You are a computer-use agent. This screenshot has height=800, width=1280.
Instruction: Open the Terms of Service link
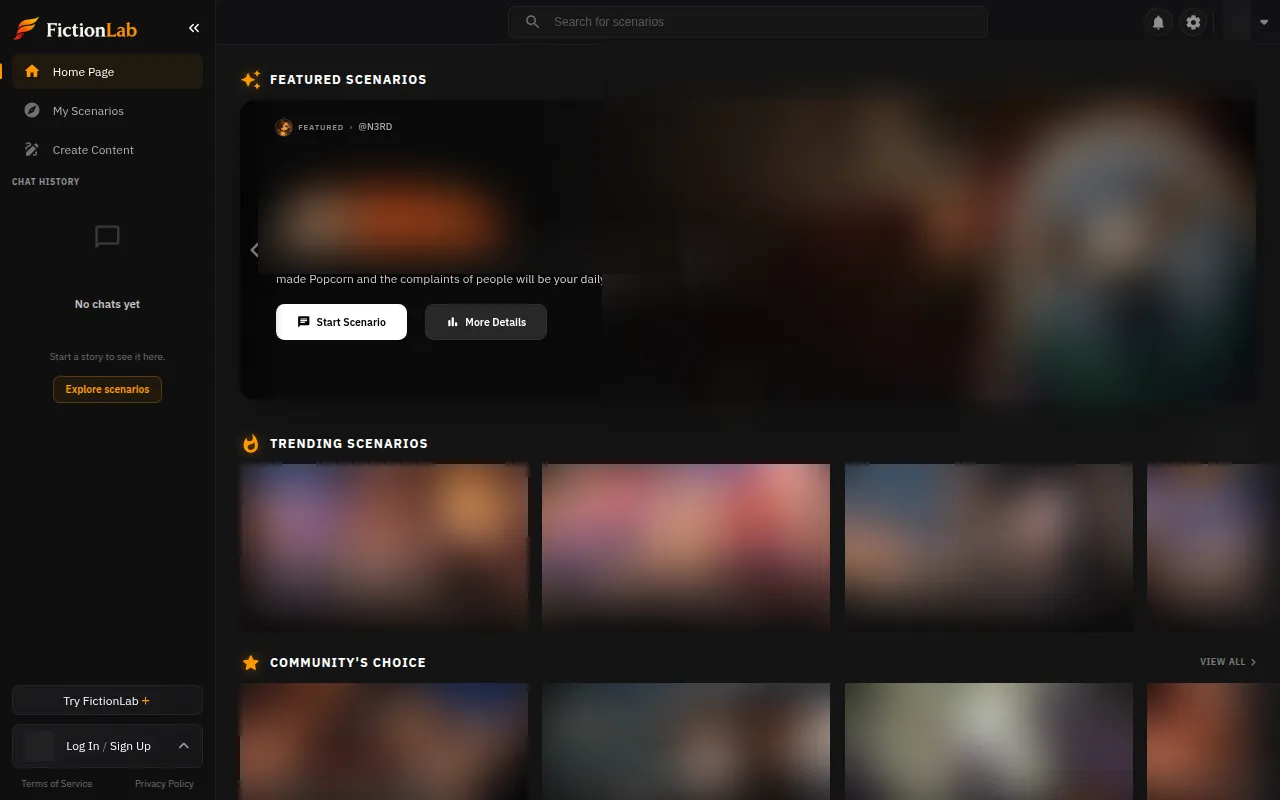(x=57, y=784)
